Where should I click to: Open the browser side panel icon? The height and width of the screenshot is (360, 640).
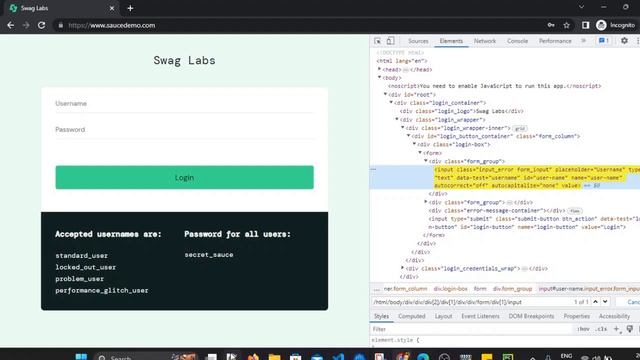586,25
